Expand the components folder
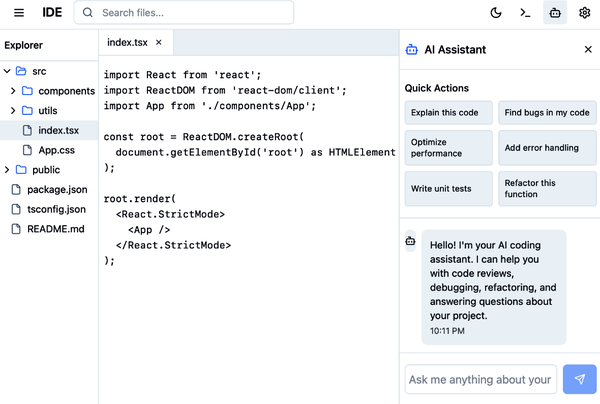The image size is (600, 404). (14, 91)
